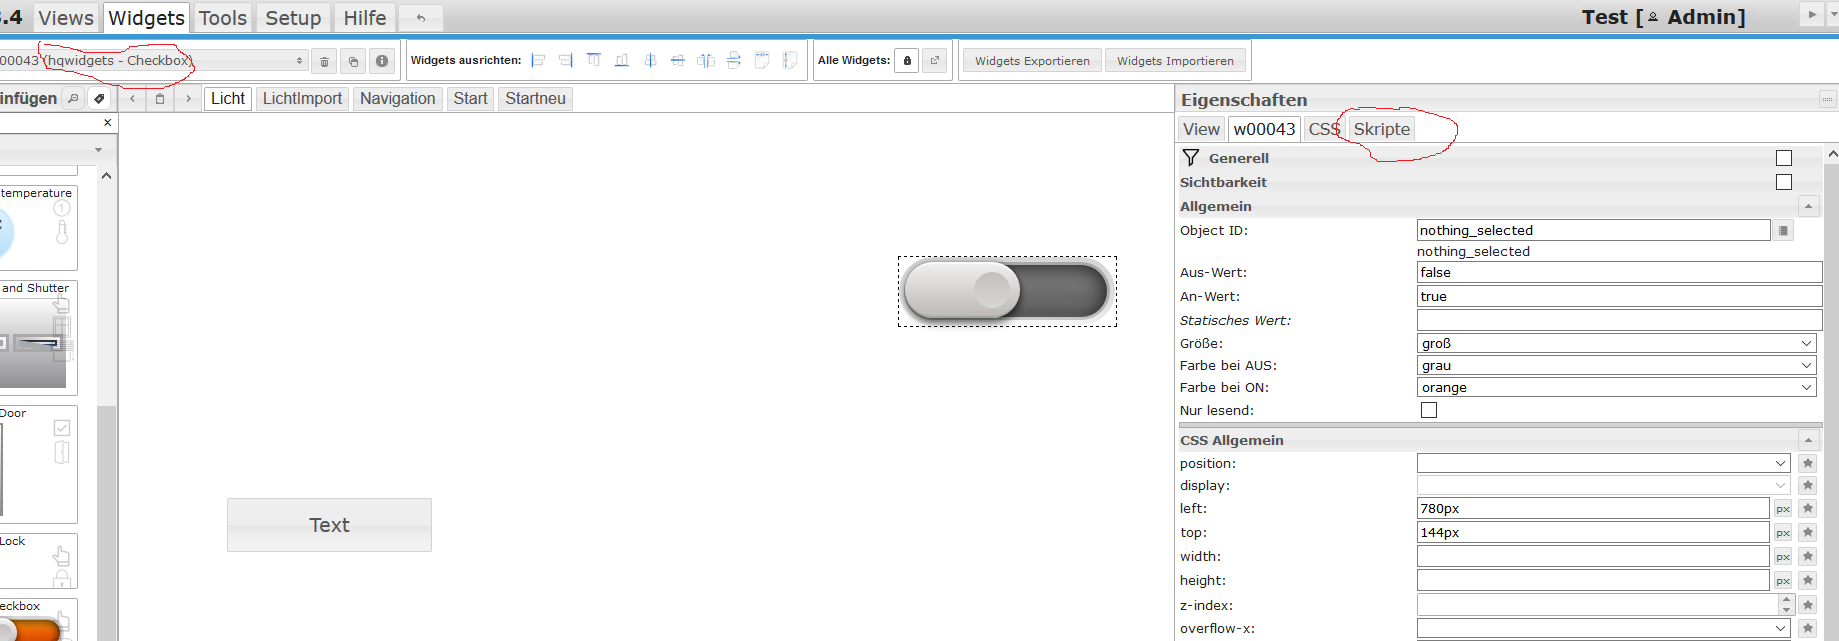The width and height of the screenshot is (1839, 641).
Task: Open the Größe dropdown
Action: coord(1617,343)
